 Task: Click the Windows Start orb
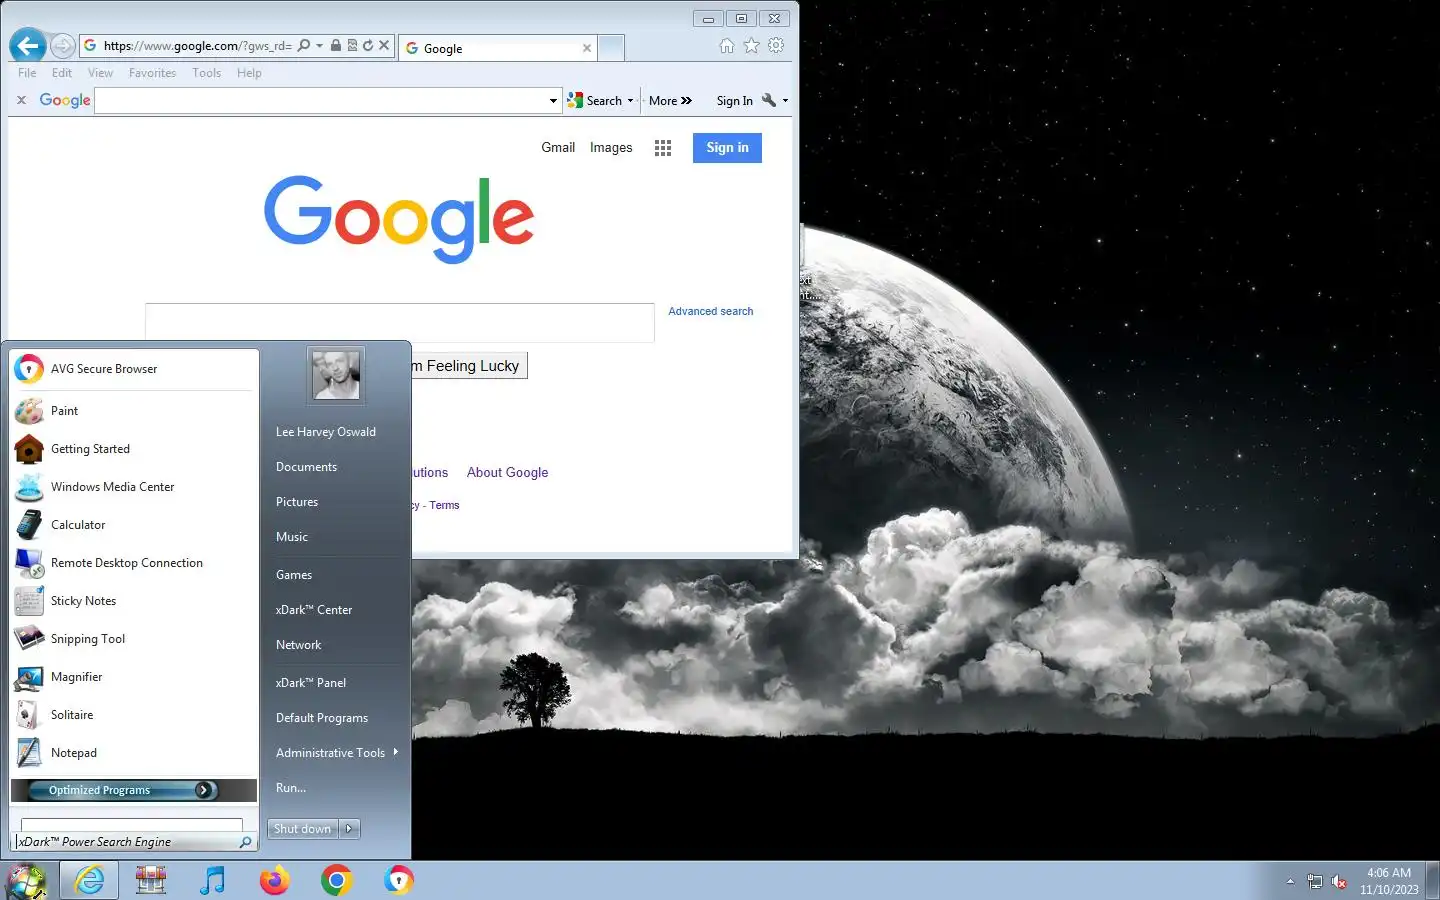26,880
